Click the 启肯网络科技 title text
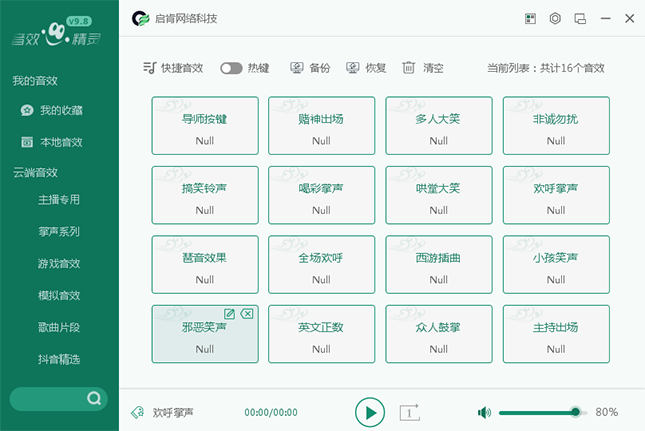 point(186,19)
